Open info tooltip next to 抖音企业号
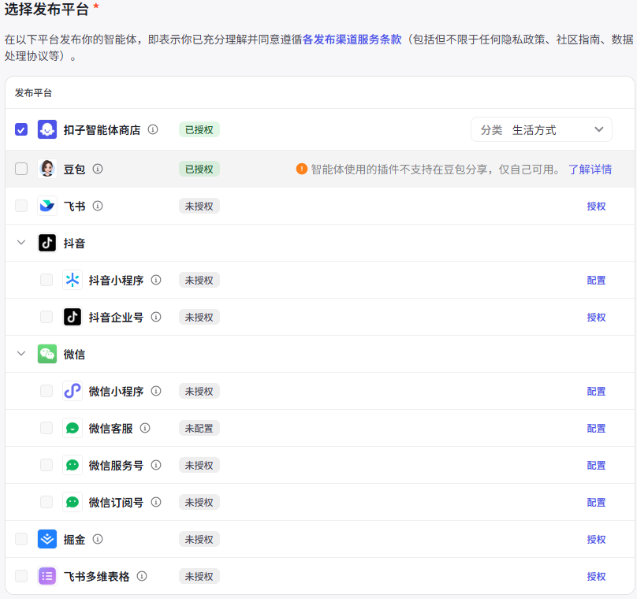The width and height of the screenshot is (637, 599). click(156, 317)
